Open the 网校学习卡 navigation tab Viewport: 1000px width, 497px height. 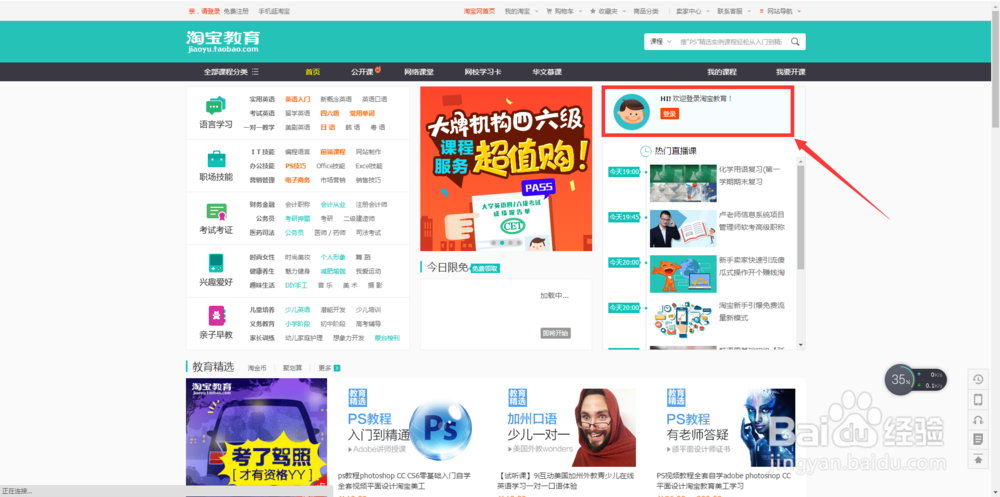click(x=483, y=71)
